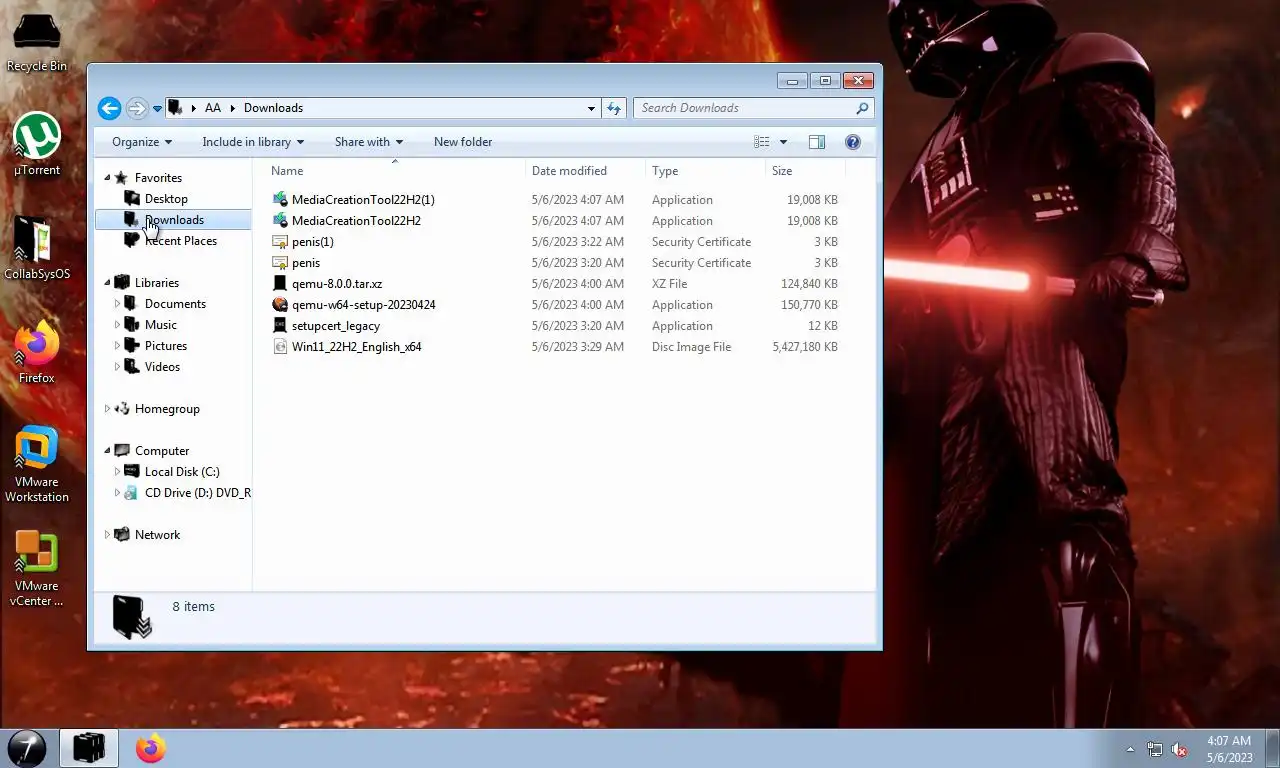Expand the Documents library node
This screenshot has height=768, width=1280.
(118, 304)
